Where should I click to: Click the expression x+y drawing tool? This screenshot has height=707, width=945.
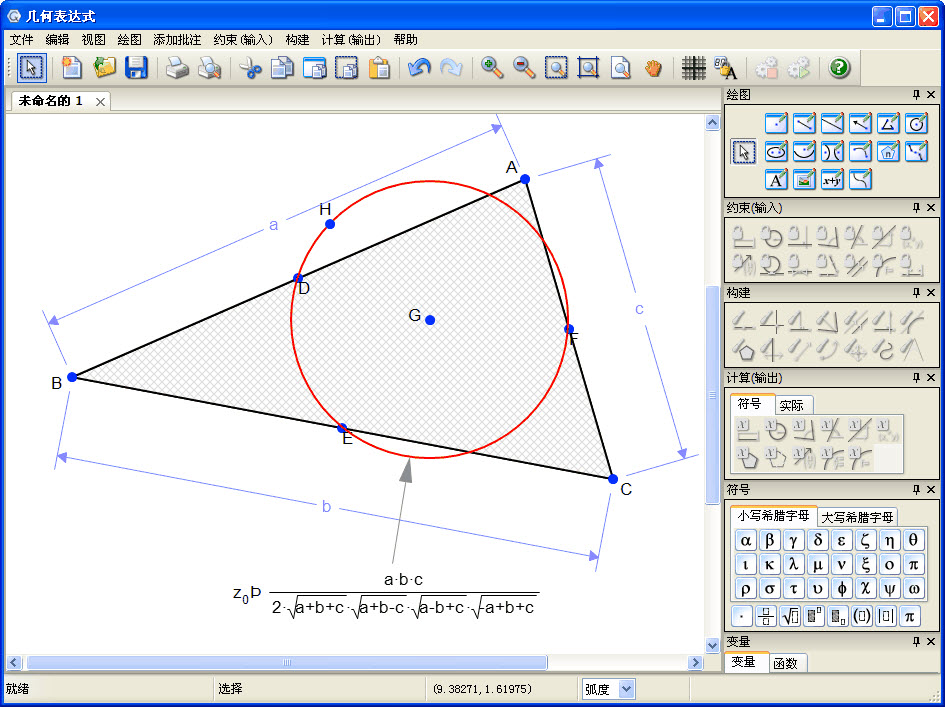[832, 180]
